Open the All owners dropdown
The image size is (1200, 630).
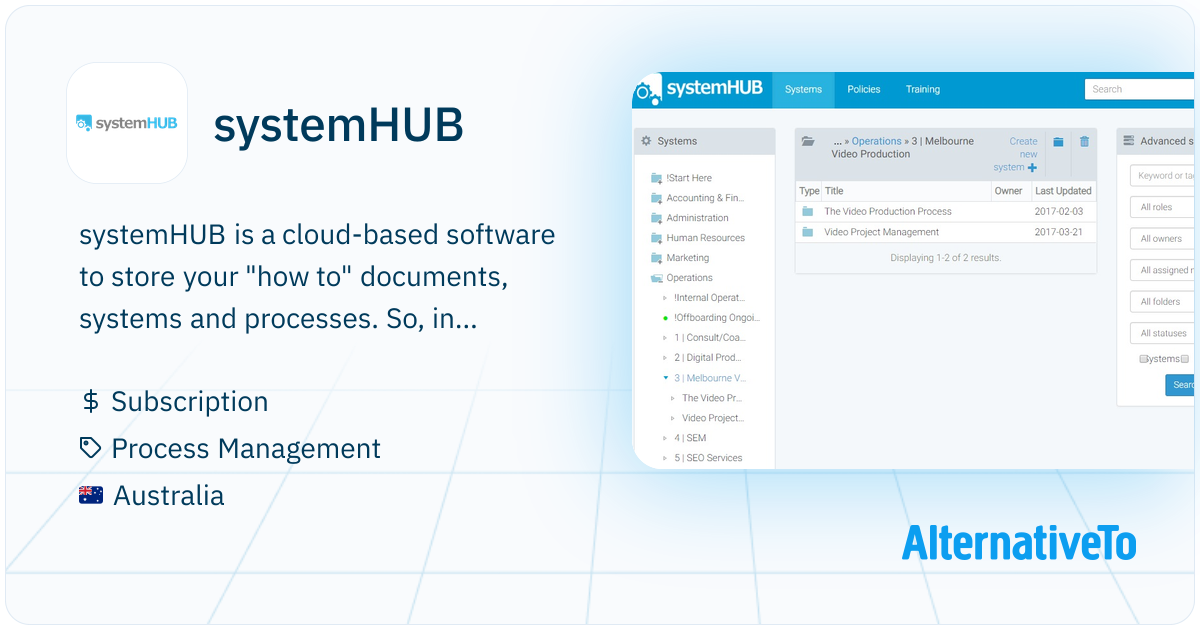(1162, 239)
